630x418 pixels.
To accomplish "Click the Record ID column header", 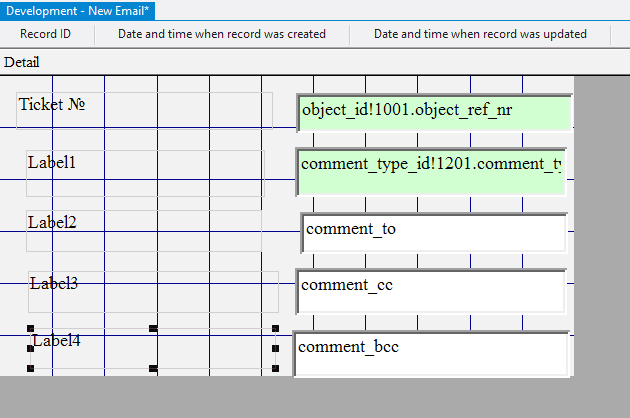I will 46,34.
